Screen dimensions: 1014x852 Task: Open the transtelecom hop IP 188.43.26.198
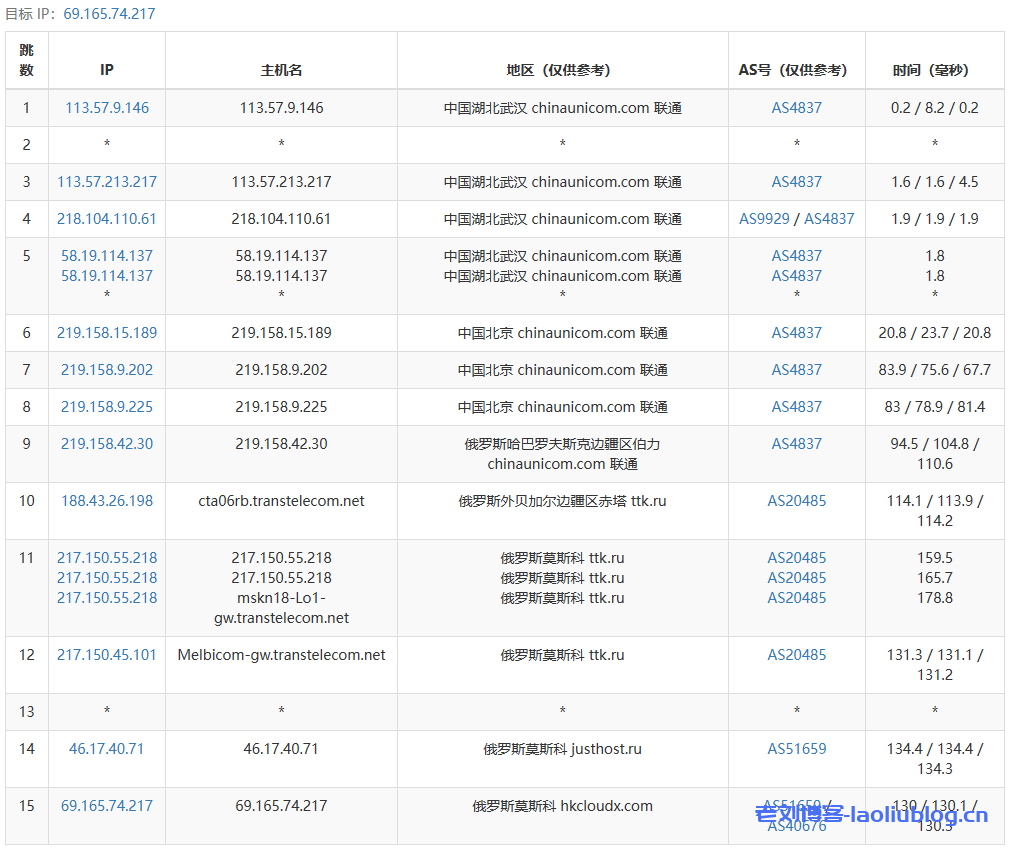106,500
